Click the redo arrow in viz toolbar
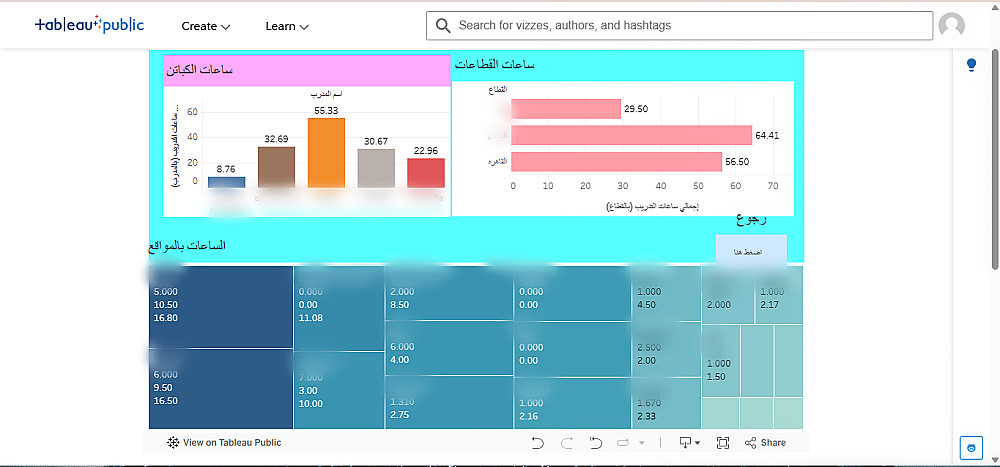The image size is (1000, 467). pyautogui.click(x=566, y=443)
